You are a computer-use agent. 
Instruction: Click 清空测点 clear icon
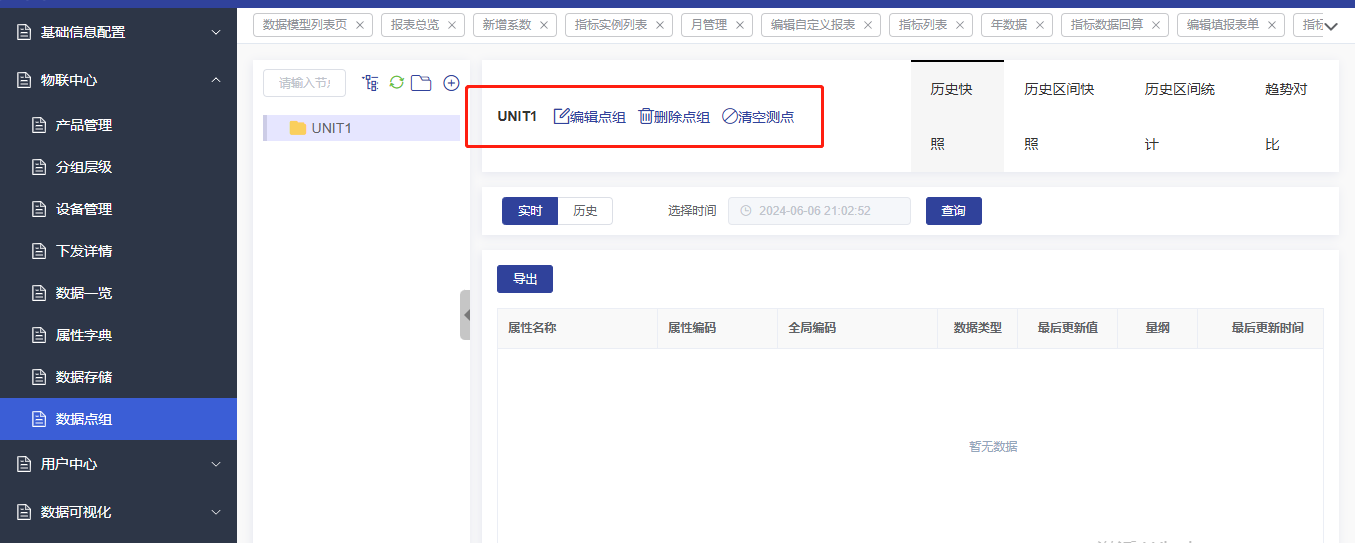730,116
